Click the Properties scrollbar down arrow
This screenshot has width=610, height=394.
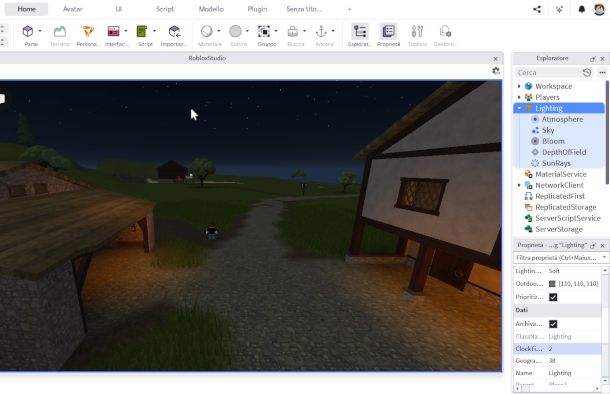click(605, 380)
